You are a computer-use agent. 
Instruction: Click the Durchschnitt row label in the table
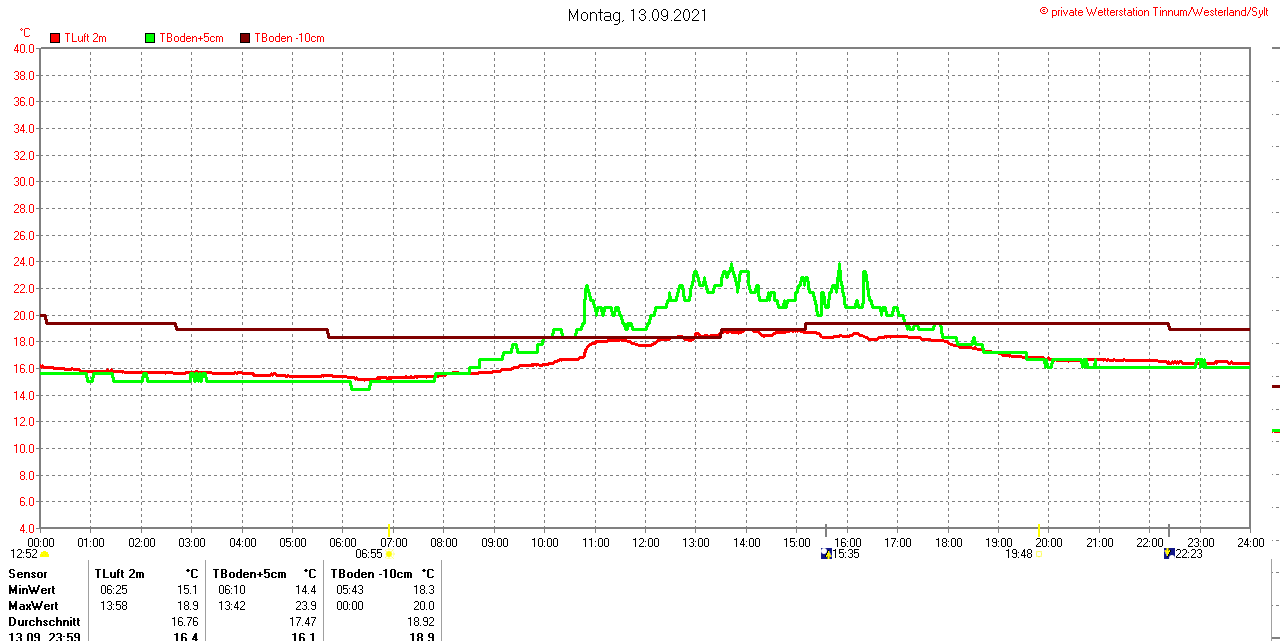click(44, 622)
